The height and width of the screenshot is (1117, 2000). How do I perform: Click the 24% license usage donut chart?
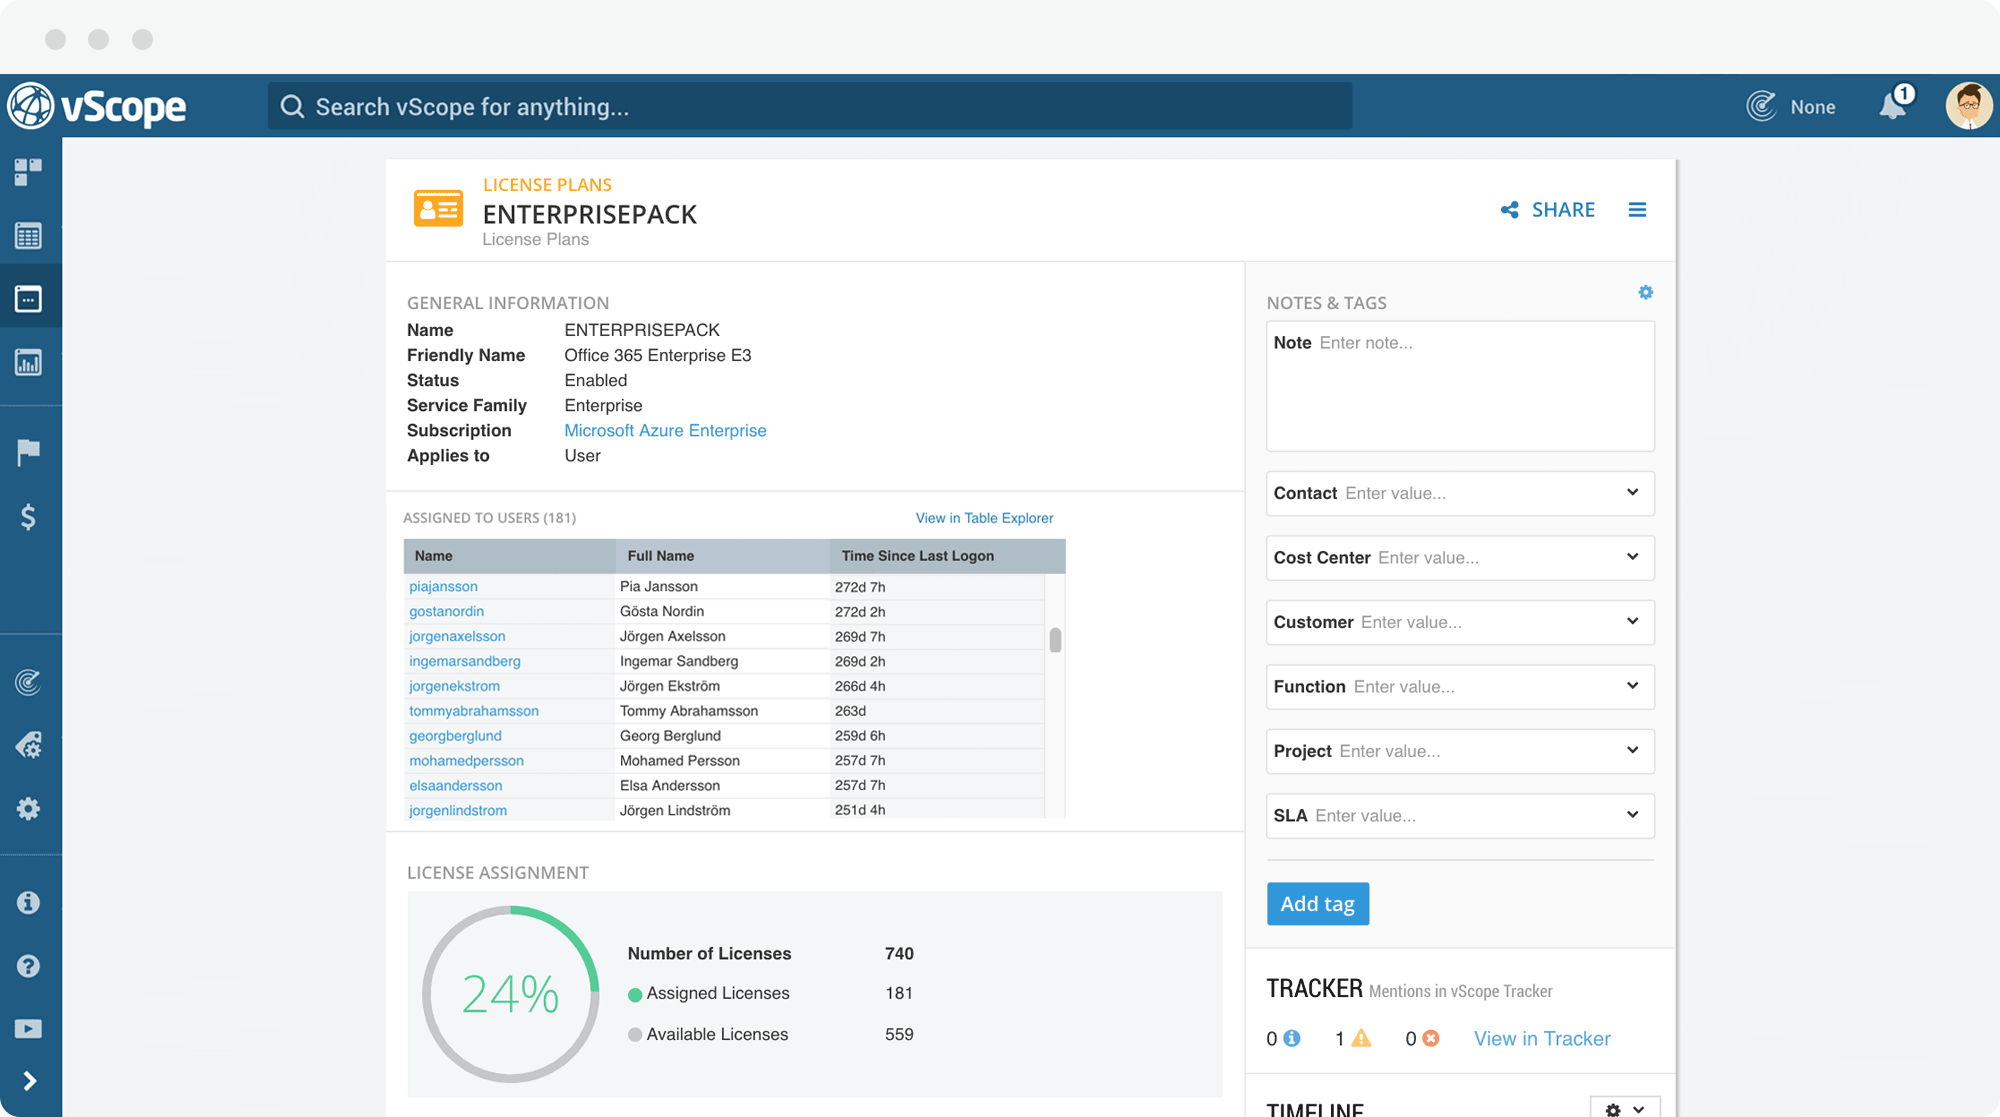coord(510,994)
